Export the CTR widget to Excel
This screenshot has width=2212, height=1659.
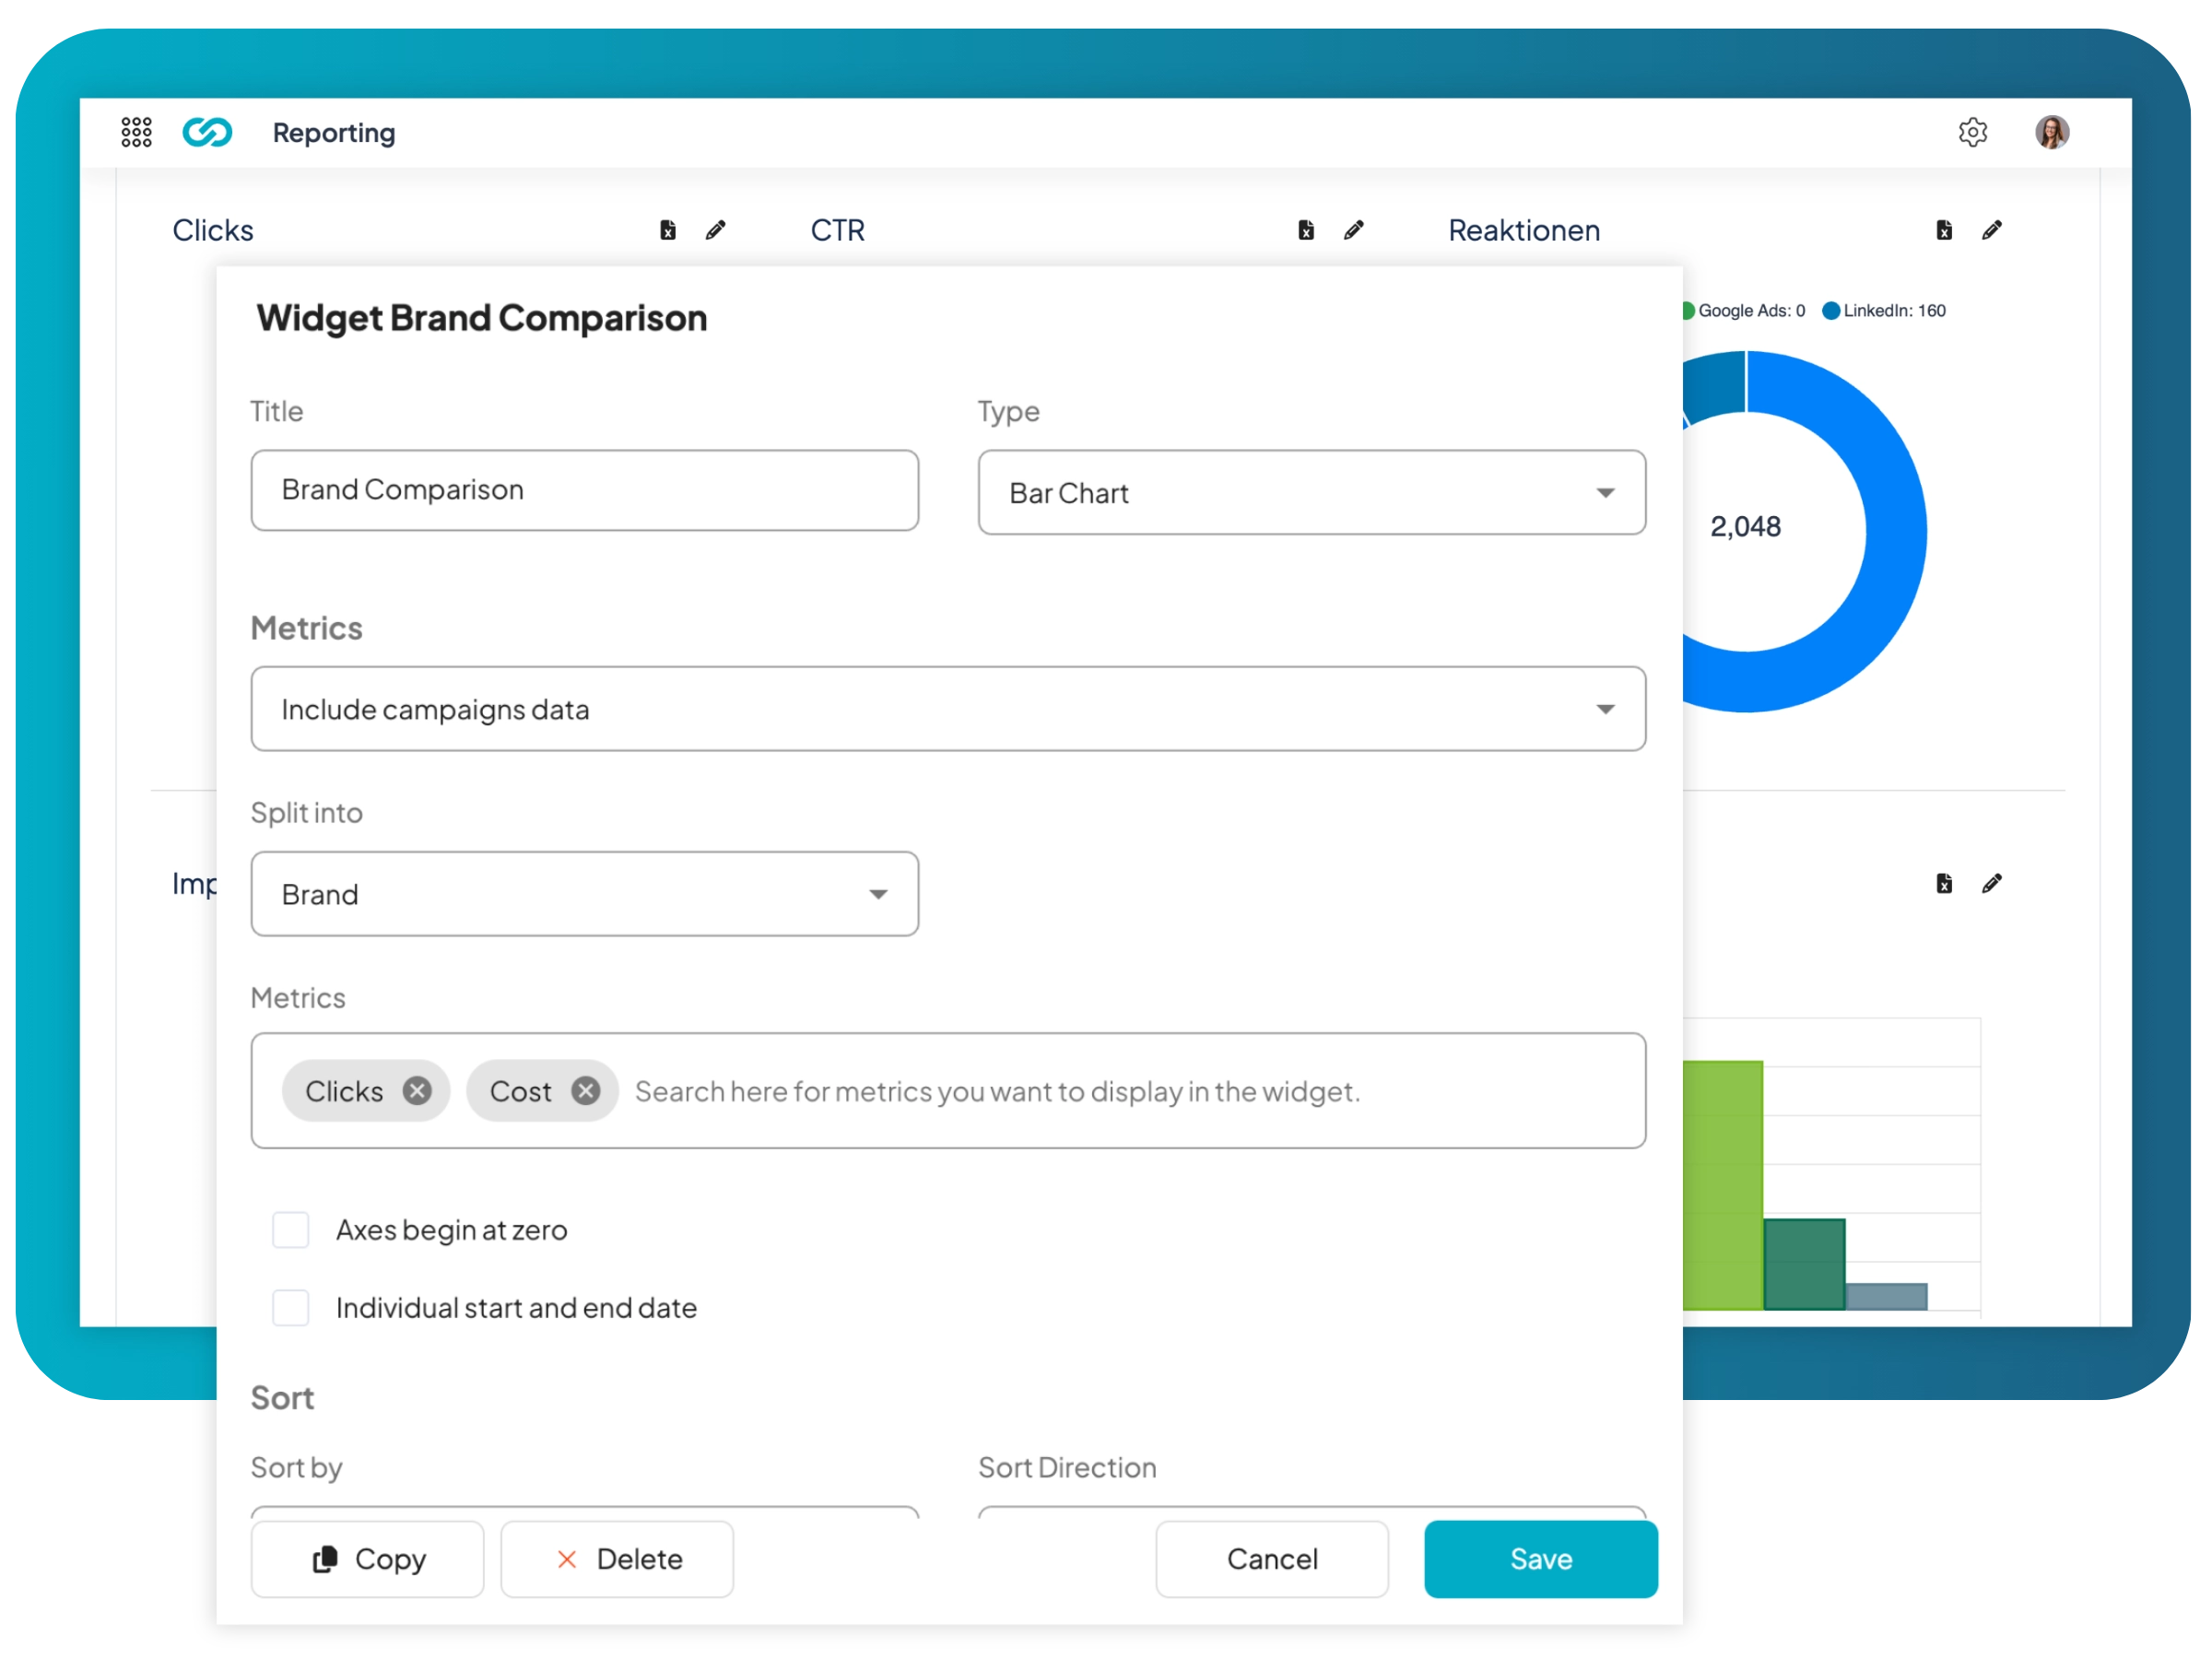click(1306, 231)
